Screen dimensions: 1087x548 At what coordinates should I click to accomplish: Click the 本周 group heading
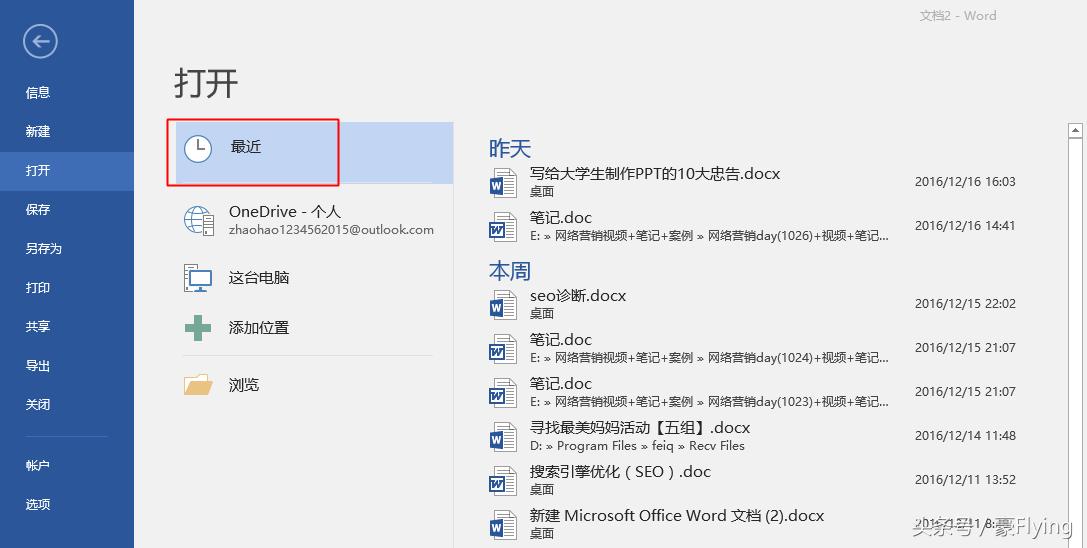(510, 271)
